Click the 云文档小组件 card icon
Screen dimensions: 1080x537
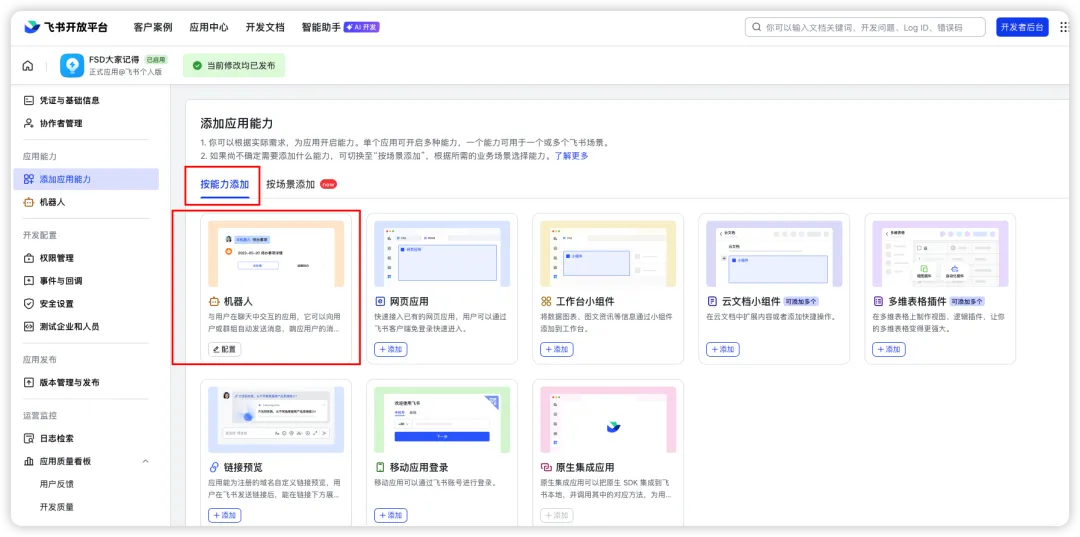coord(712,302)
